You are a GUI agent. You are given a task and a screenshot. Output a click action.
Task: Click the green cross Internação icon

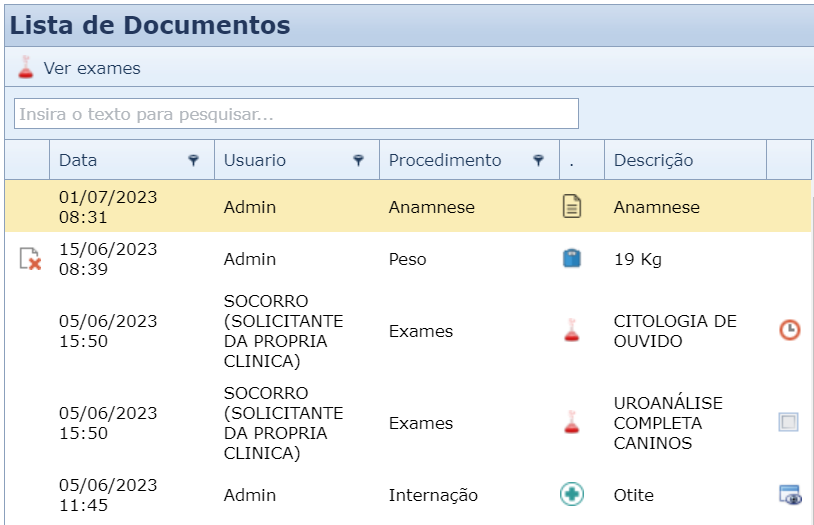pos(571,494)
